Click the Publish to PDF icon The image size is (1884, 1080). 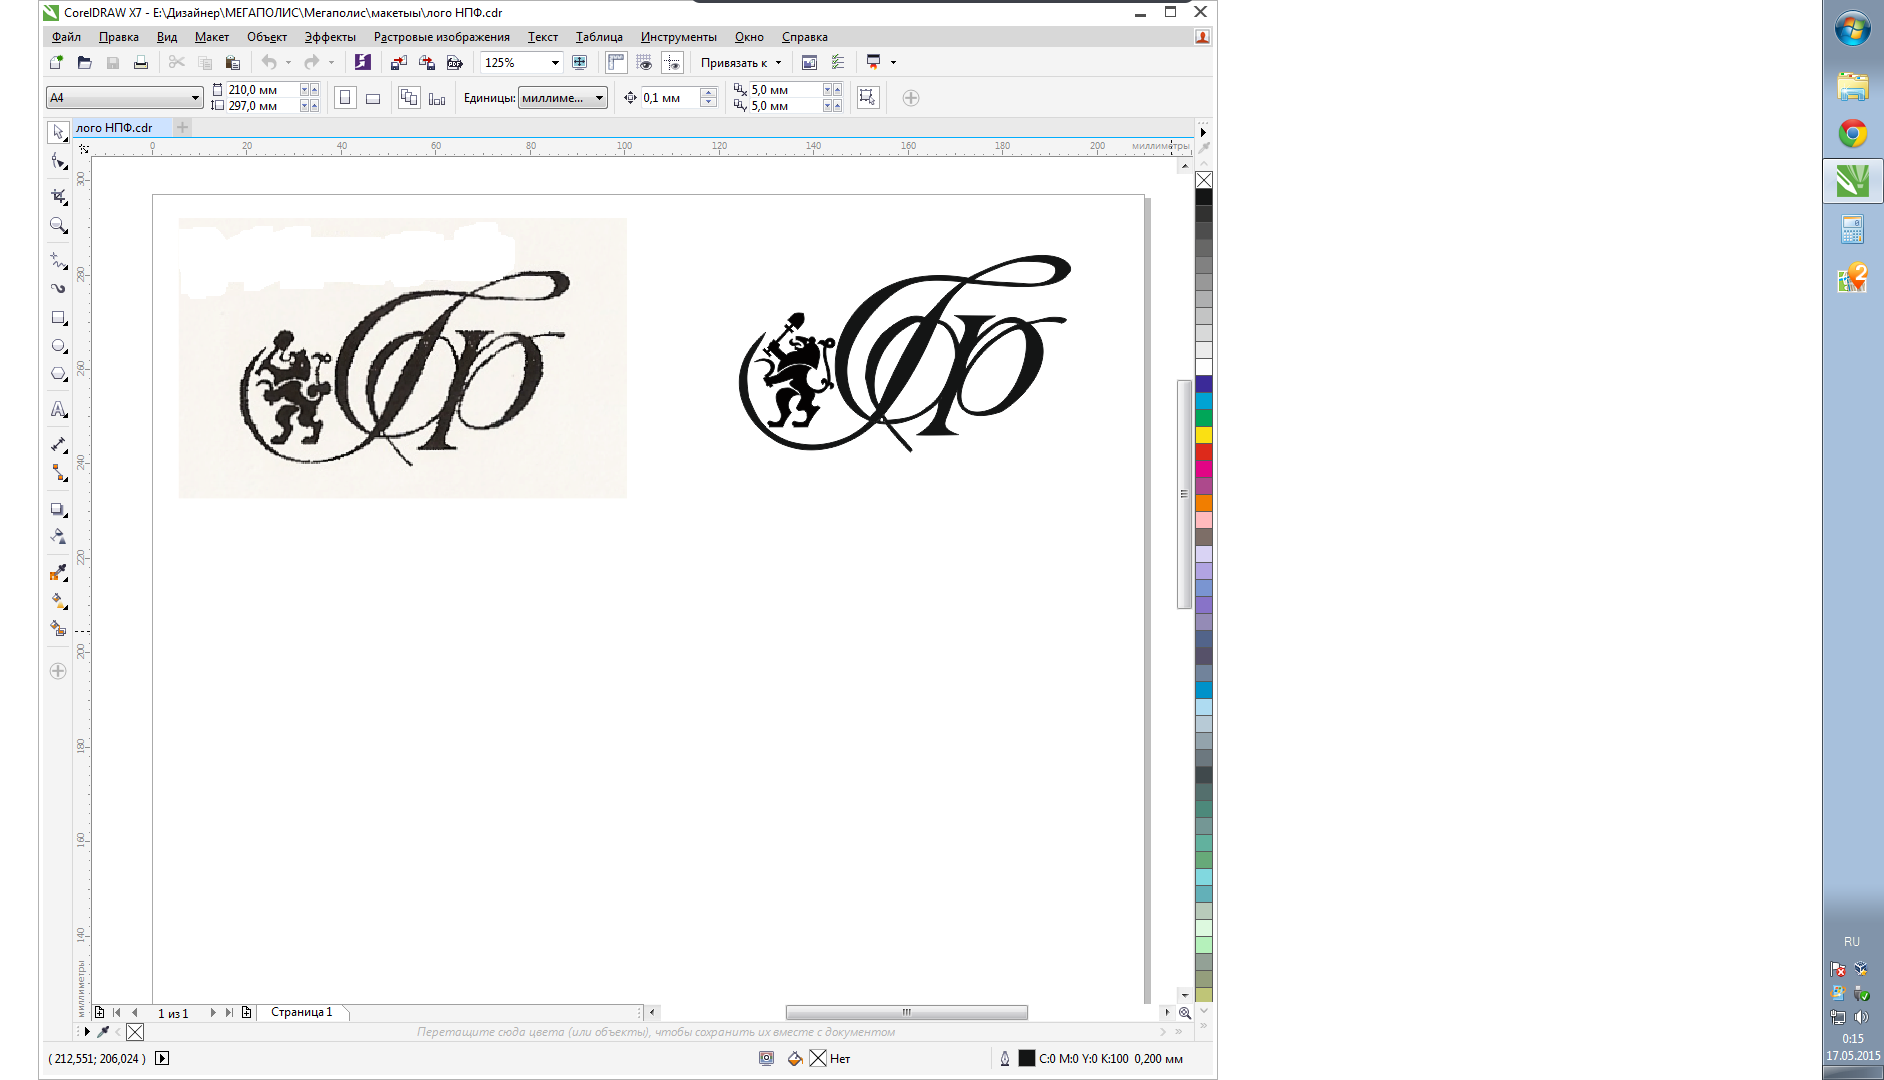(x=455, y=62)
